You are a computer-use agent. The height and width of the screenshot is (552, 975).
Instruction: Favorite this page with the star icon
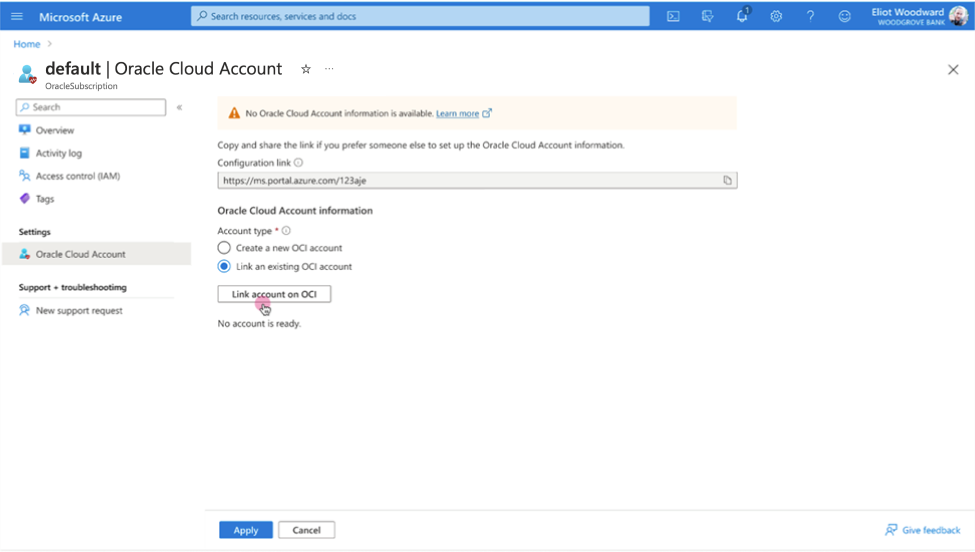(306, 69)
